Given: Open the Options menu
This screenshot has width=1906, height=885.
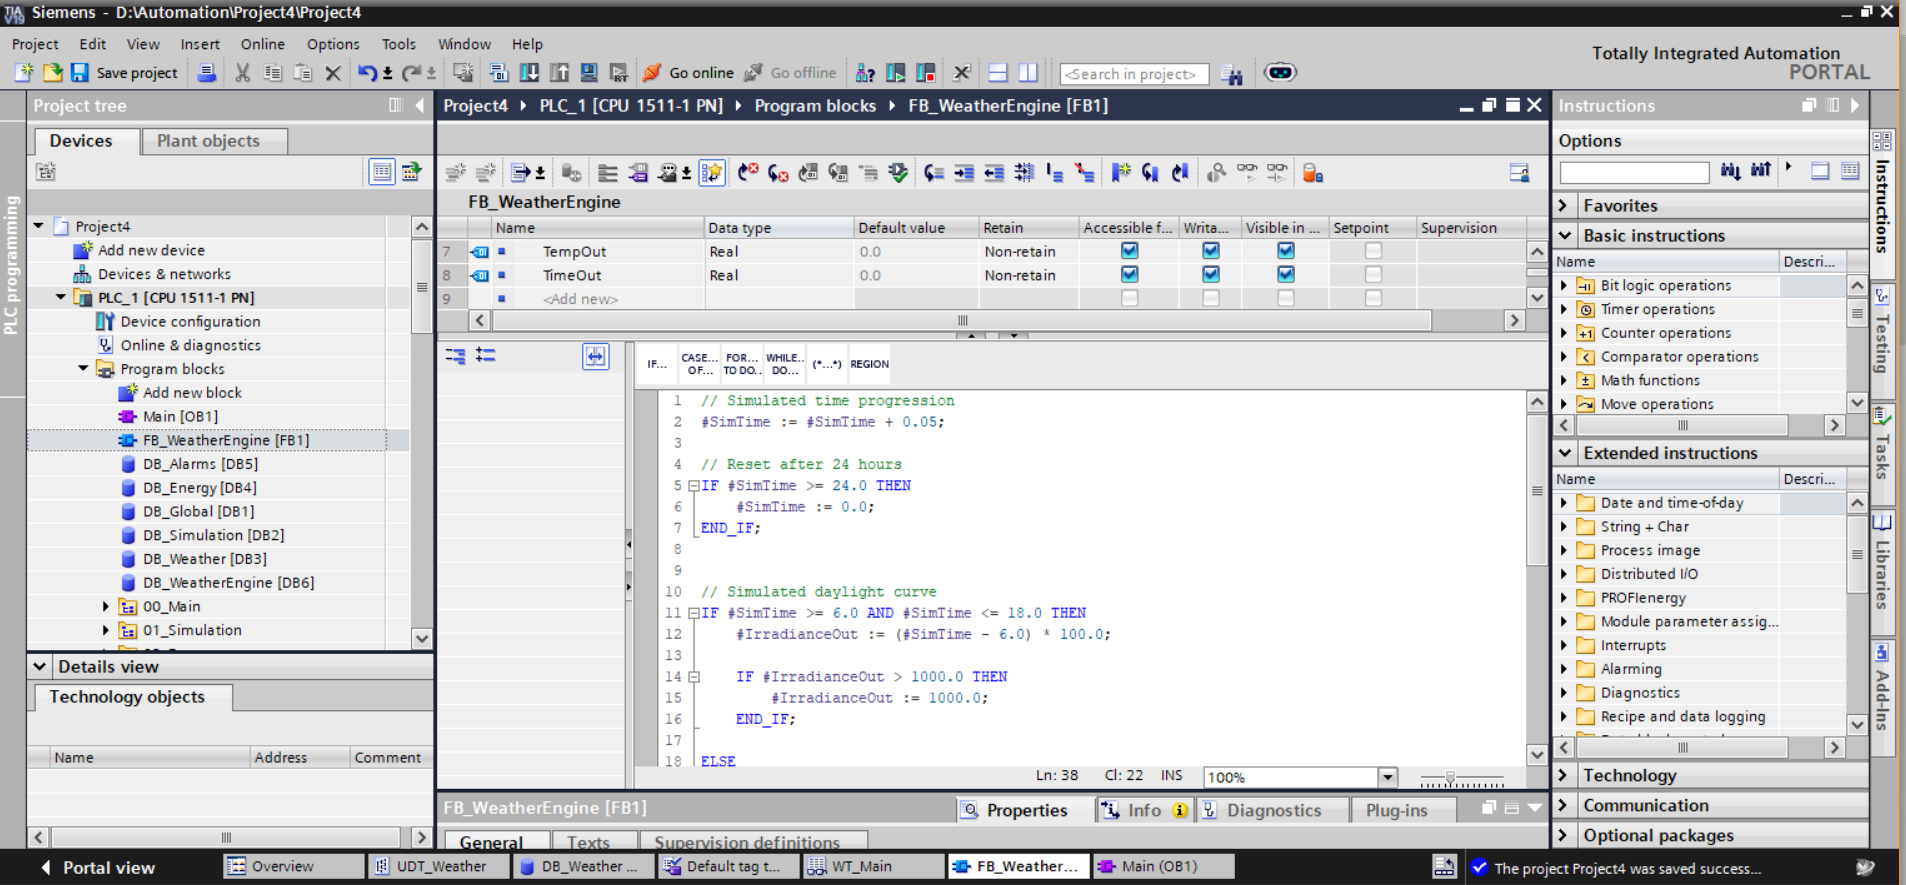Looking at the screenshot, I should pos(333,44).
